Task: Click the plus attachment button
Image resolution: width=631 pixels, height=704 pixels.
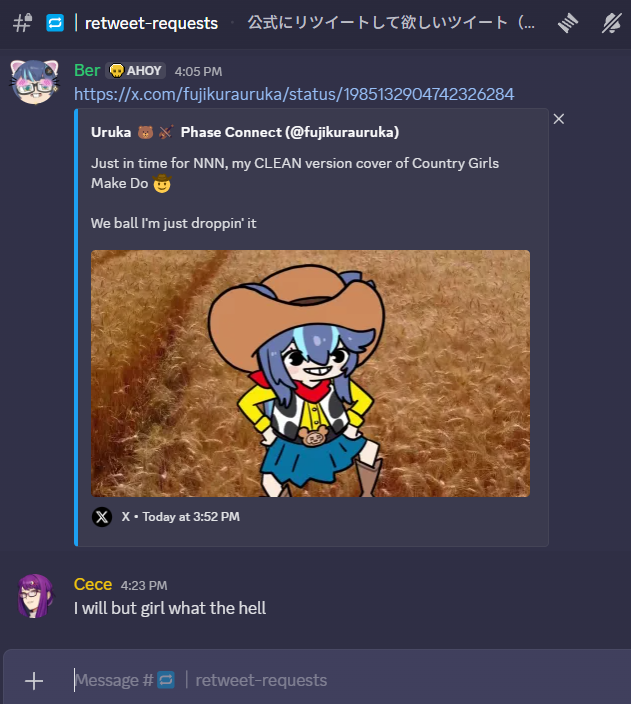Action: tap(34, 681)
